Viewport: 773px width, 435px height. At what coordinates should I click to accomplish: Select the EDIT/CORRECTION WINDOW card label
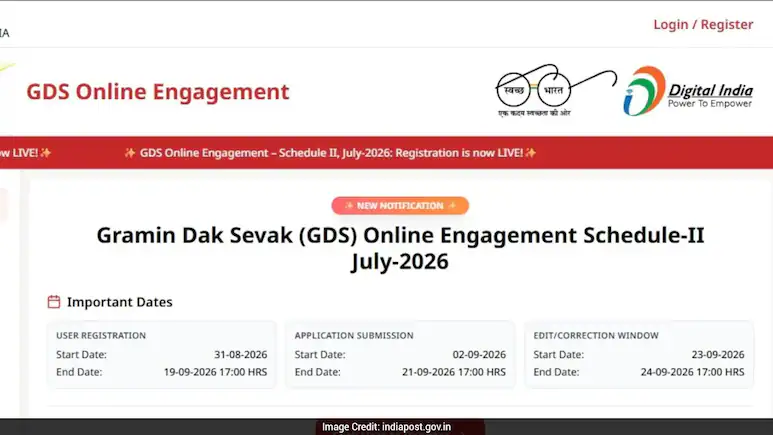(596, 335)
